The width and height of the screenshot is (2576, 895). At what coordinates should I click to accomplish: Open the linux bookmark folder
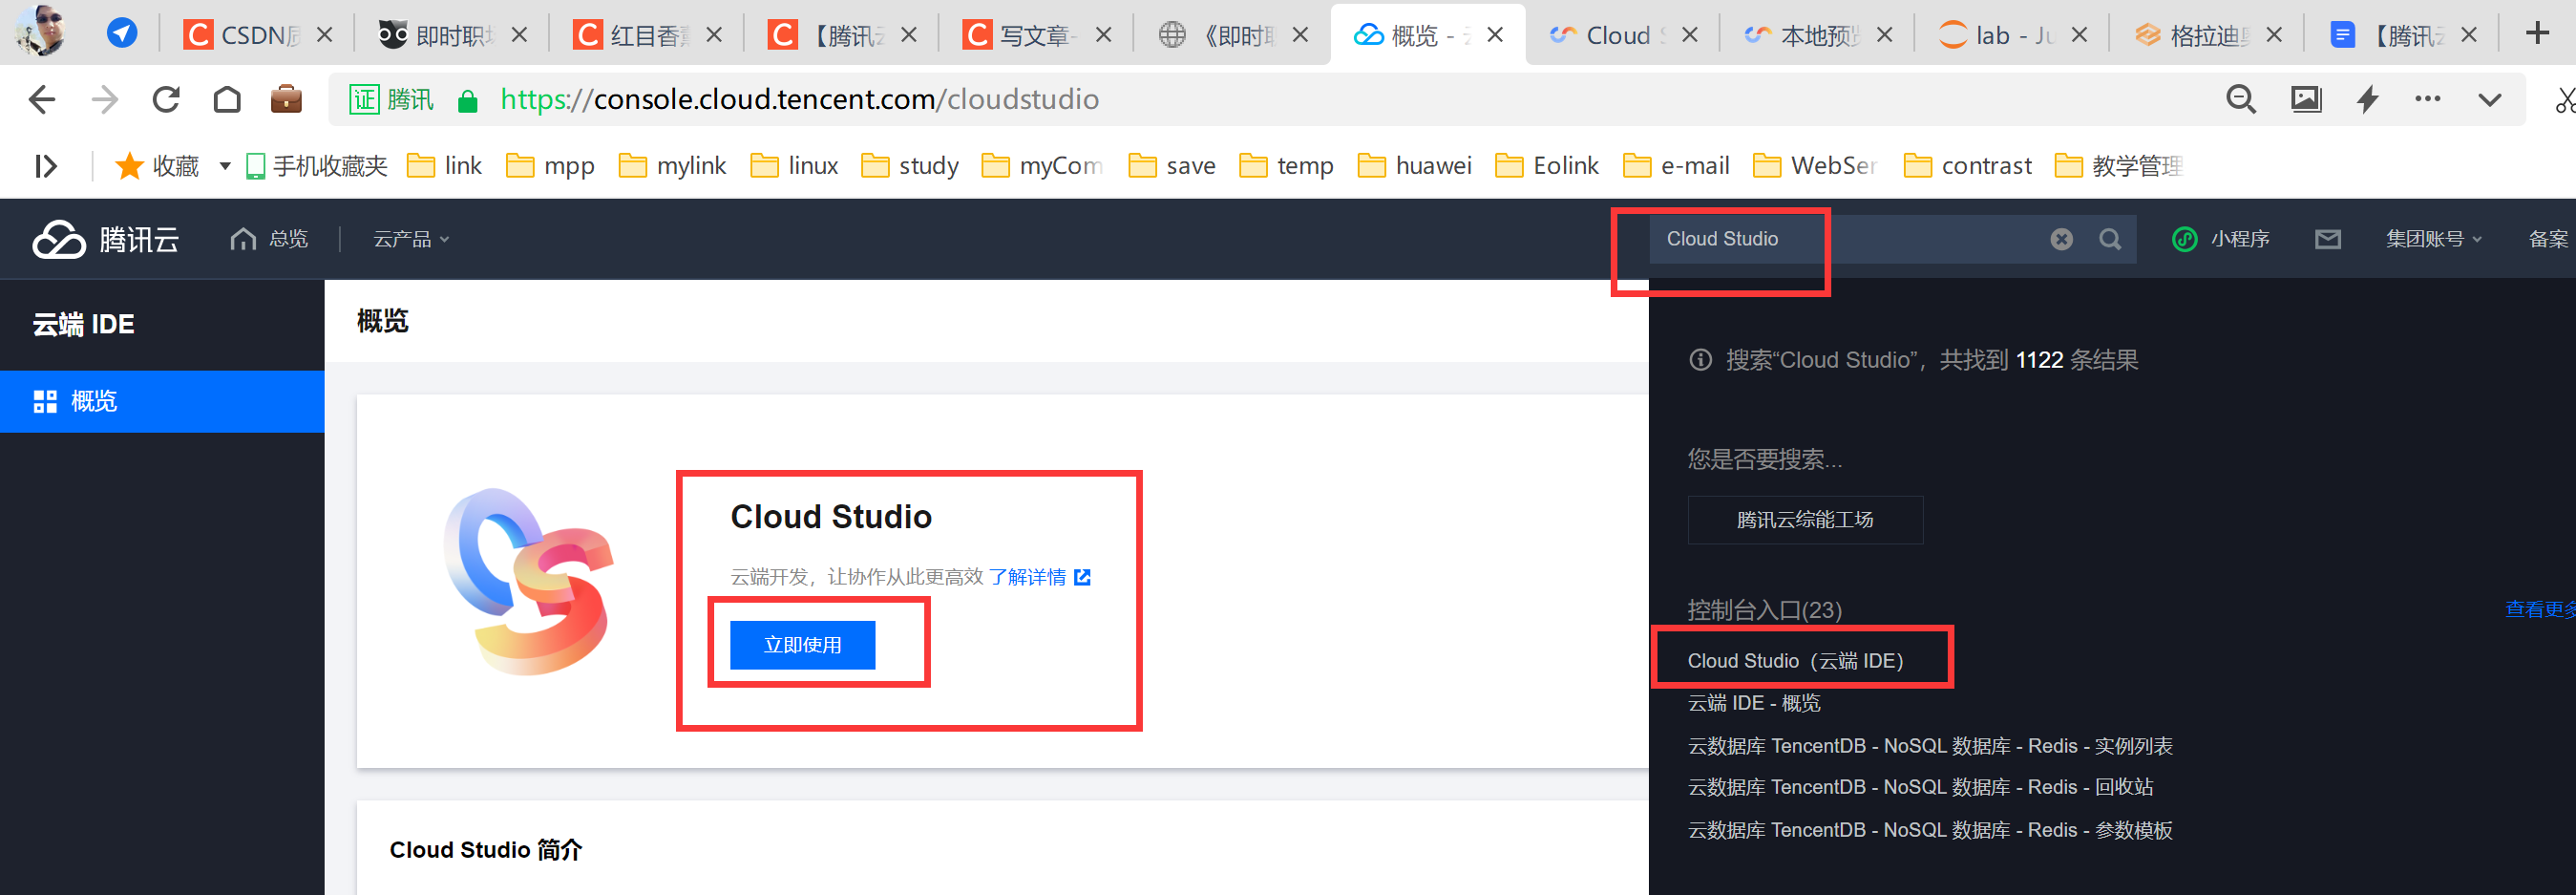click(795, 166)
